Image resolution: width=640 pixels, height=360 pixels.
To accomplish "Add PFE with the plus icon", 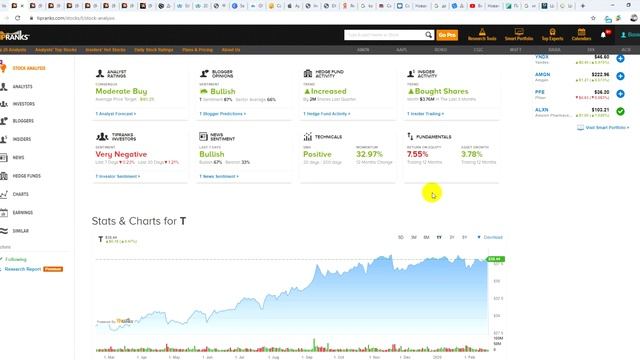I will [620, 93].
